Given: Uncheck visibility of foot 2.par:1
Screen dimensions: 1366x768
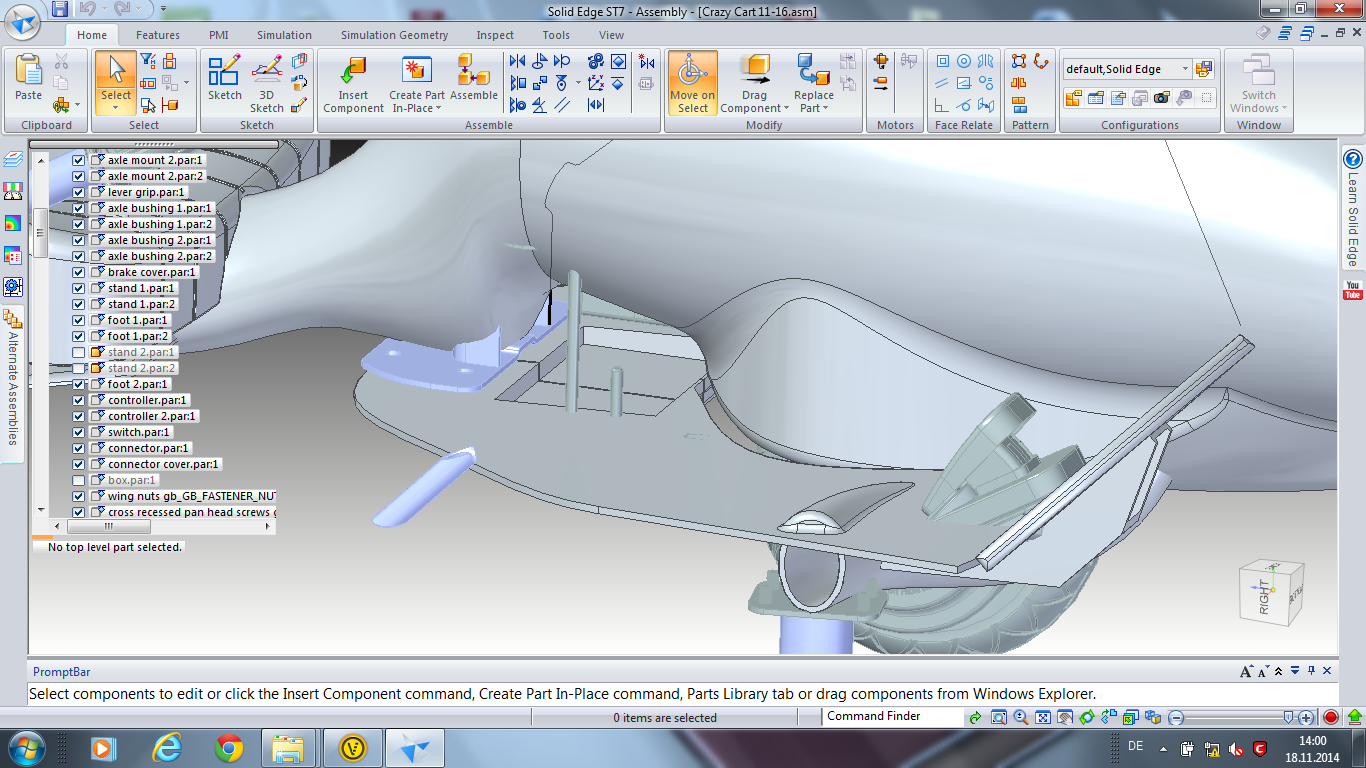Looking at the screenshot, I should 78,384.
